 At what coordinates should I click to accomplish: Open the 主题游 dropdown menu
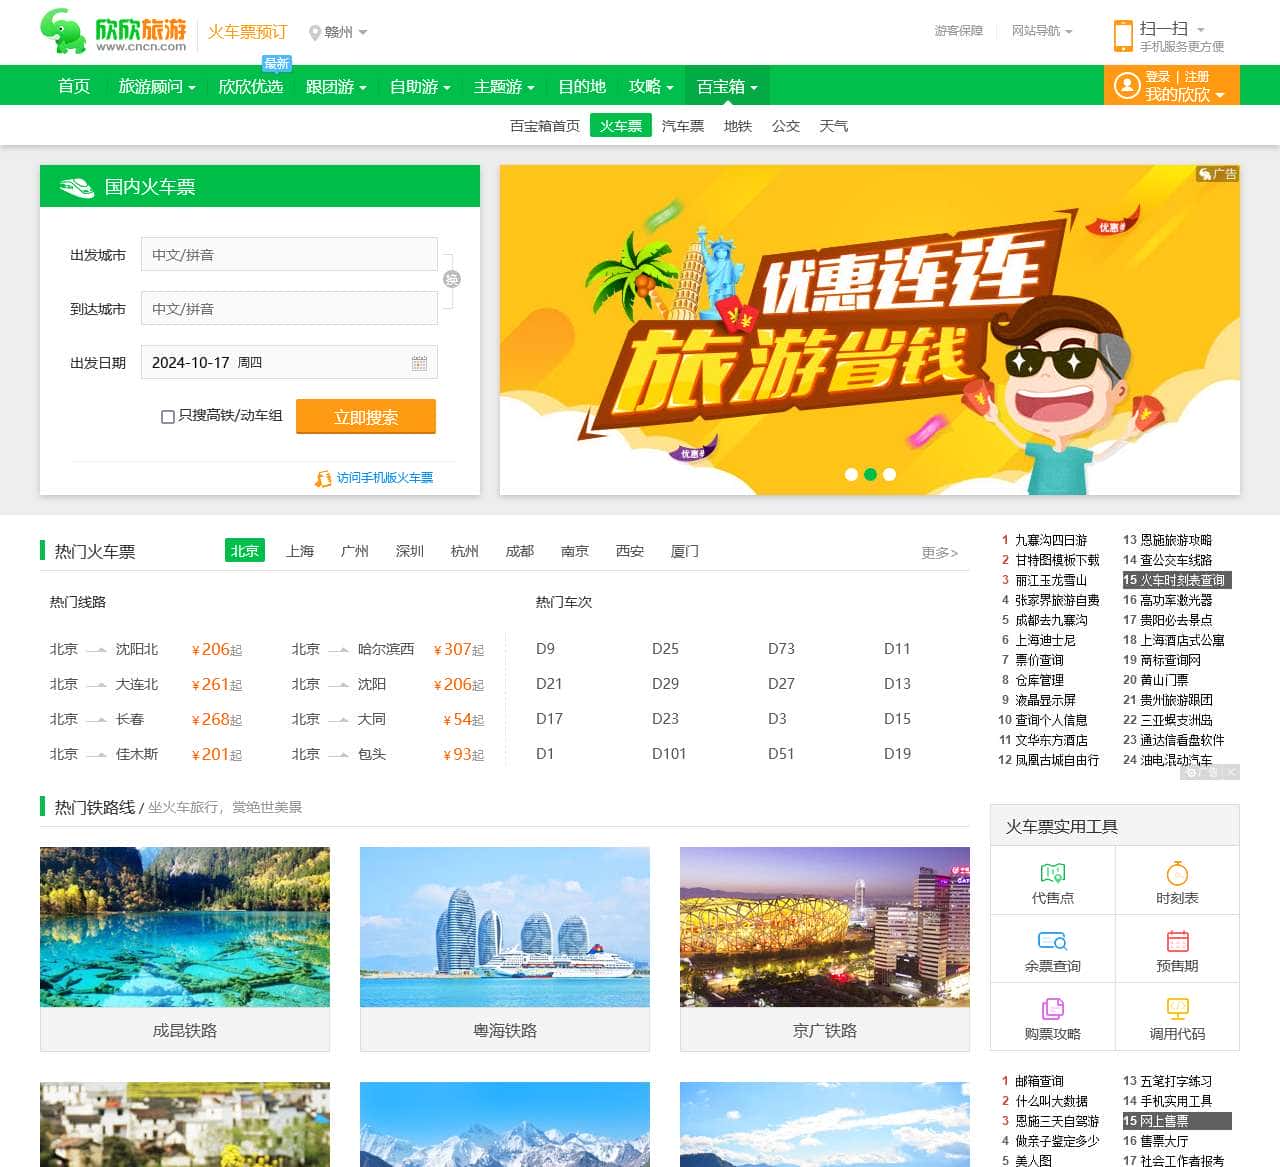(504, 87)
